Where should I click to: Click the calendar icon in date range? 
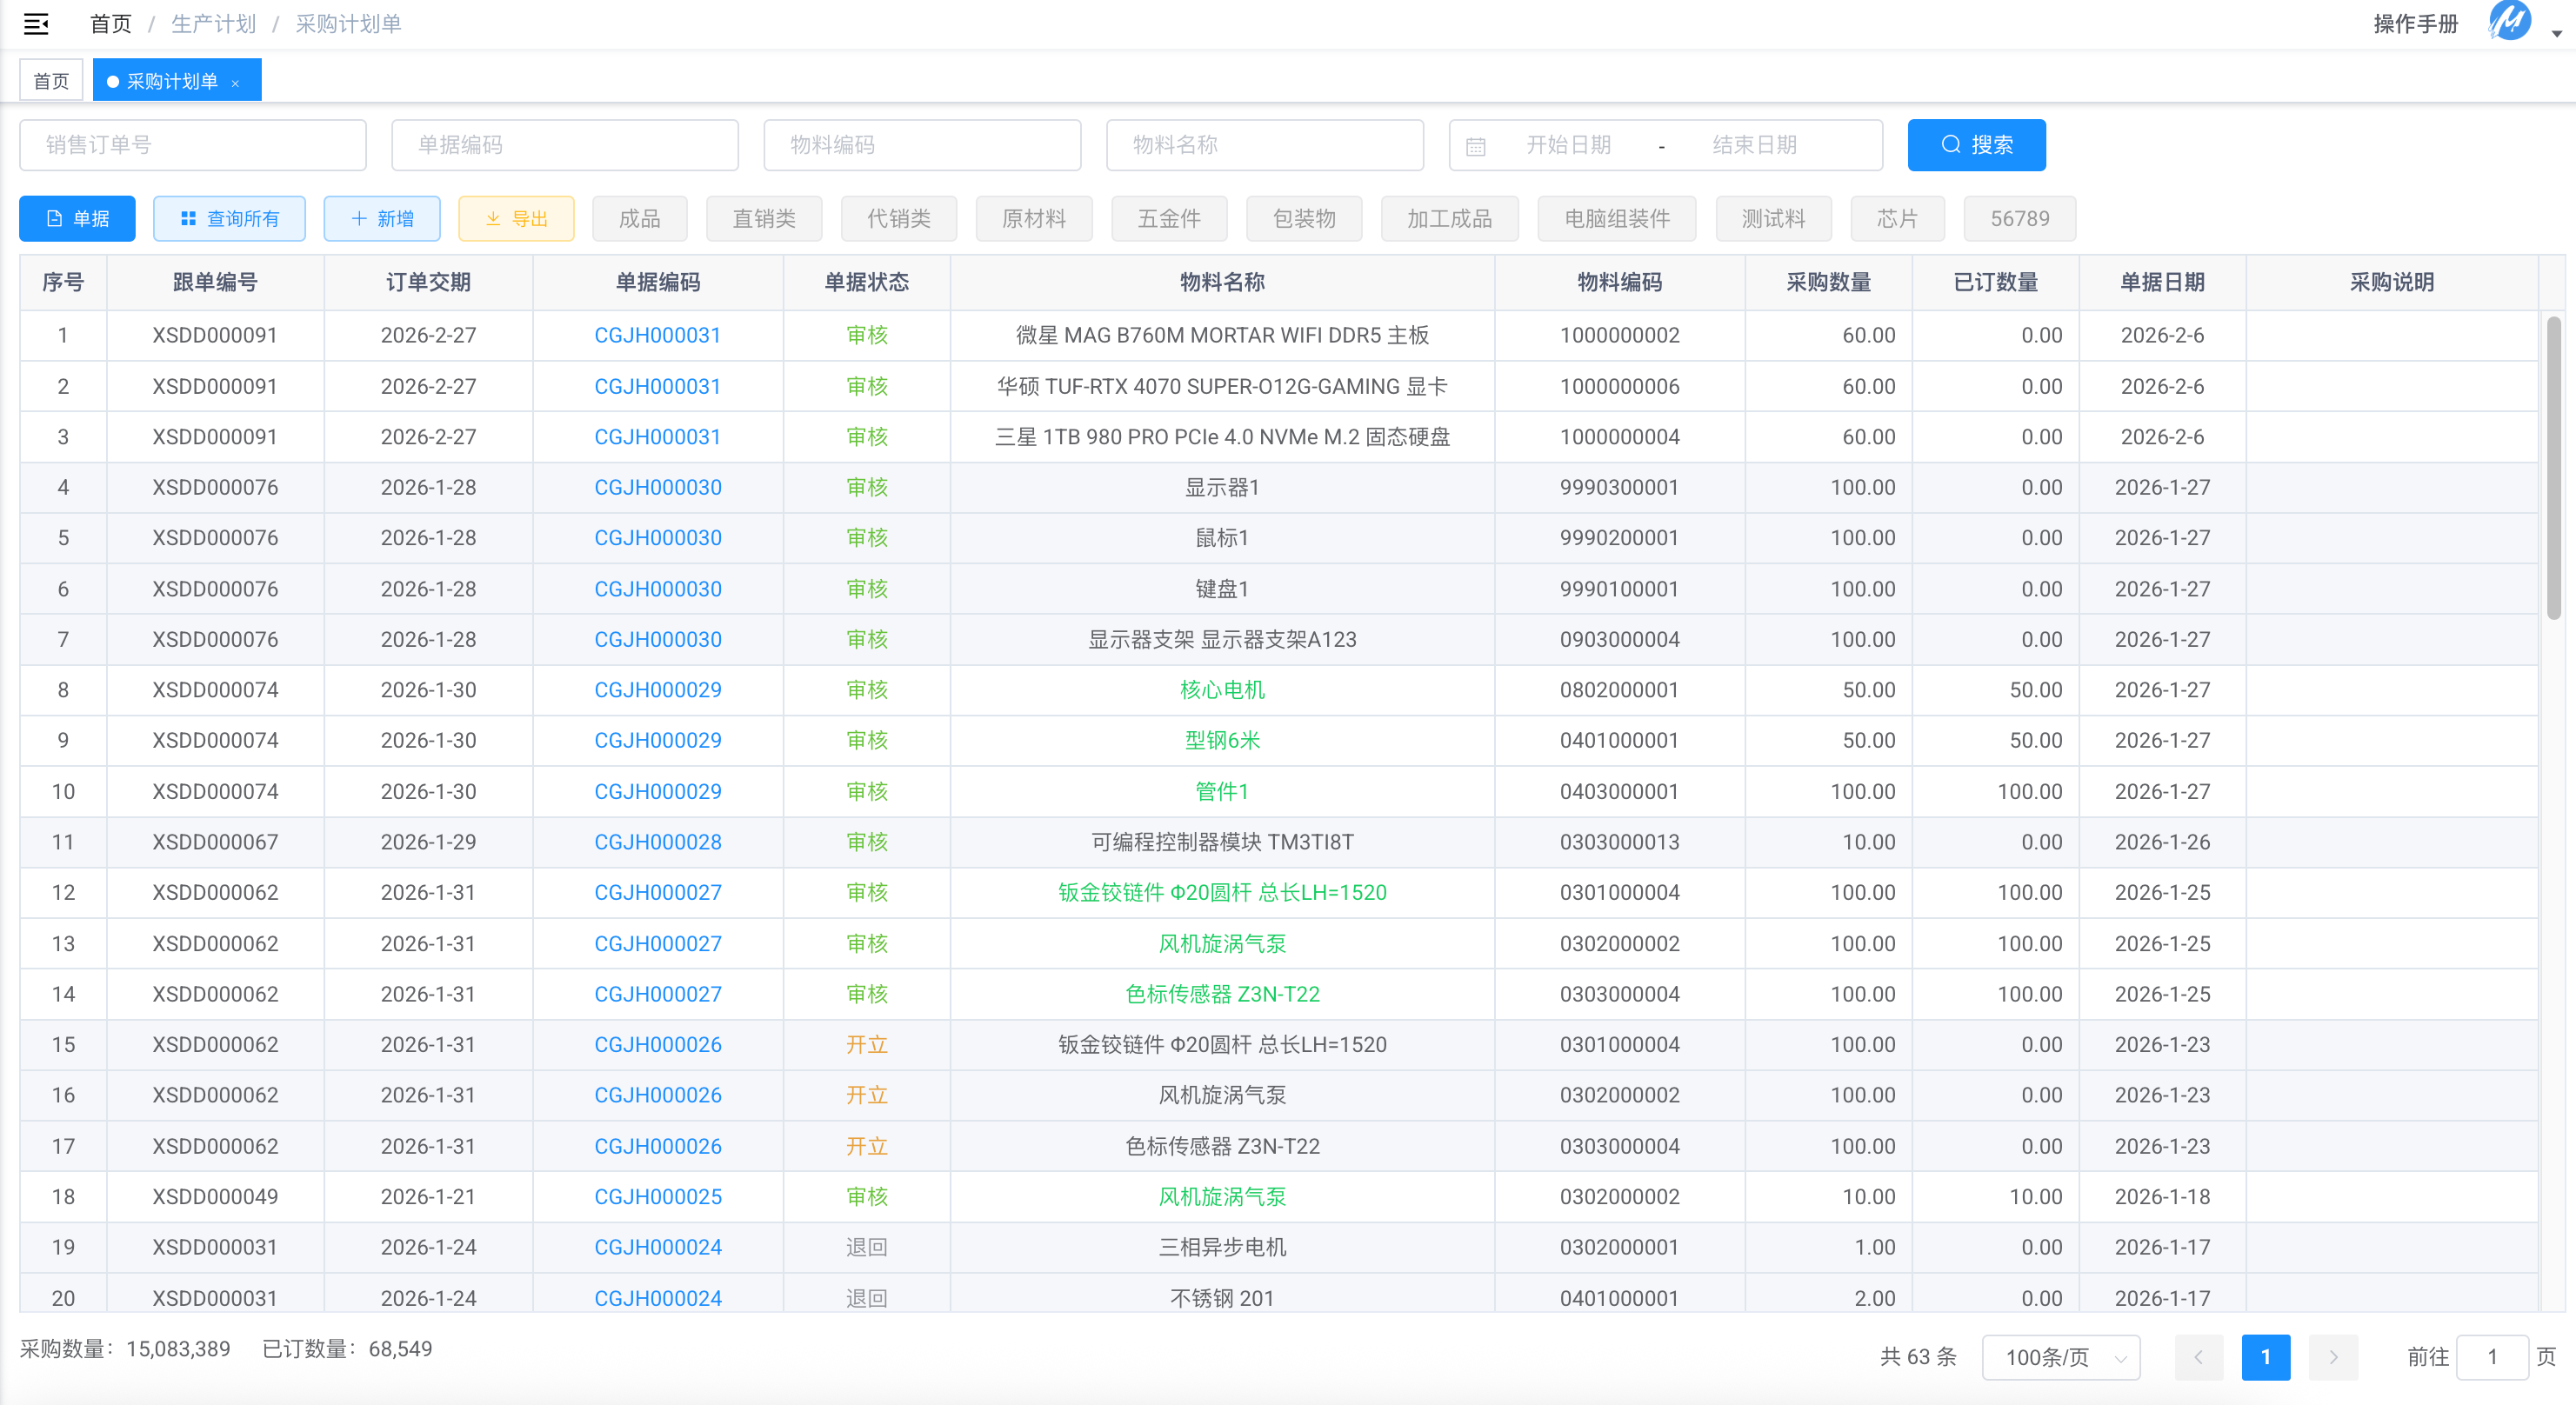1475,146
